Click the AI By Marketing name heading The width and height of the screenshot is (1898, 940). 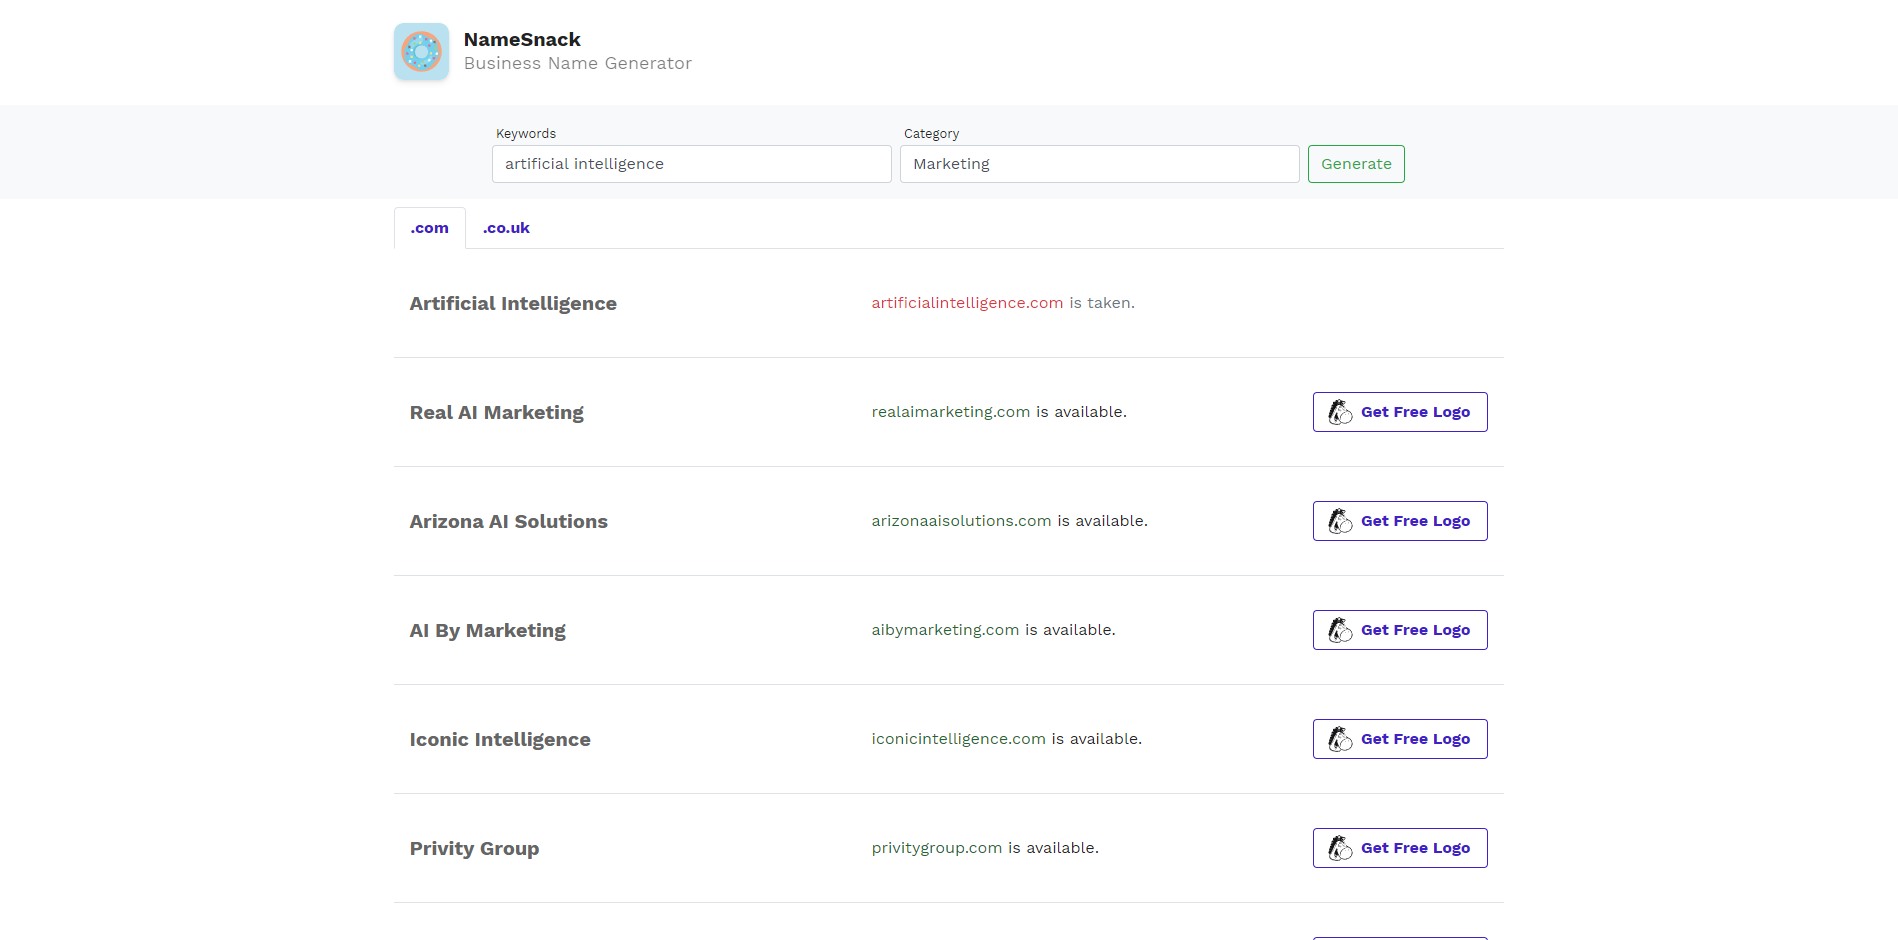pyautogui.click(x=487, y=631)
